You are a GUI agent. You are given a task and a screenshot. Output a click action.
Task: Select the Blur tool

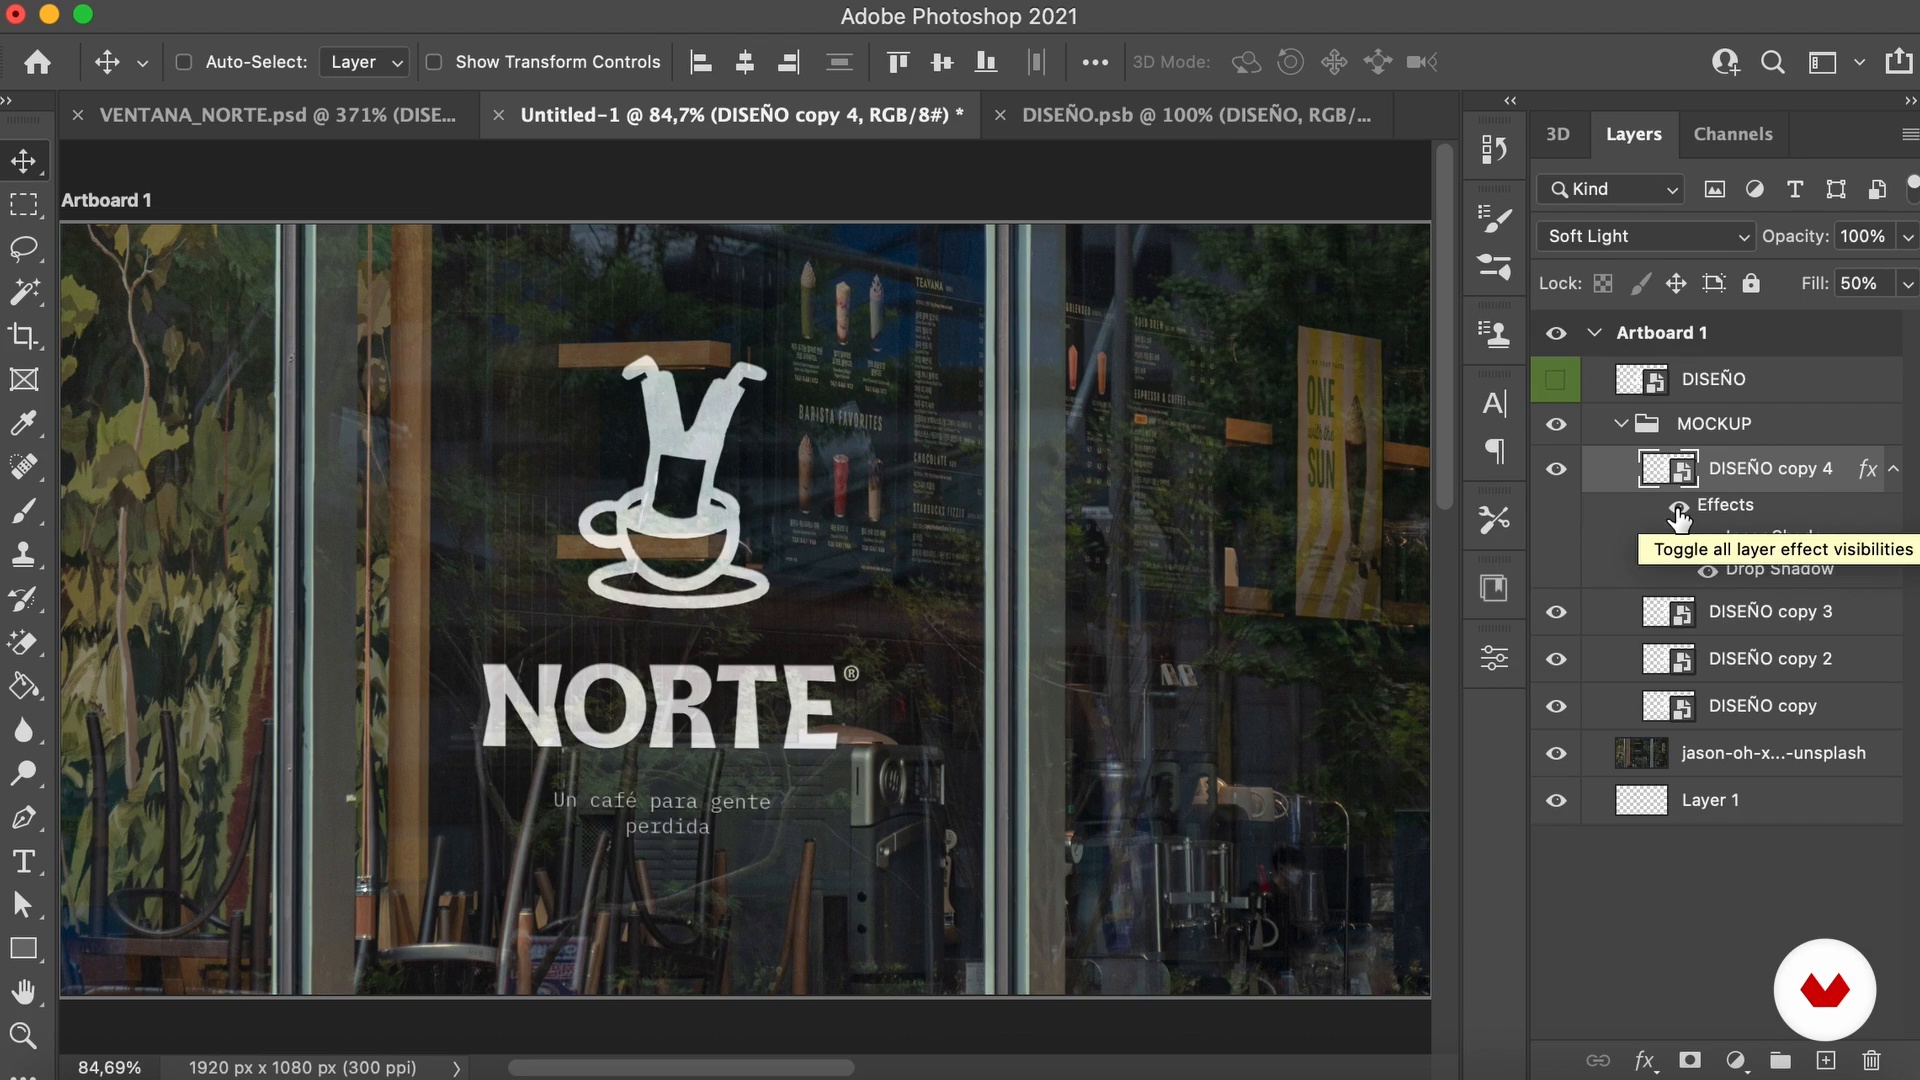click(x=23, y=730)
